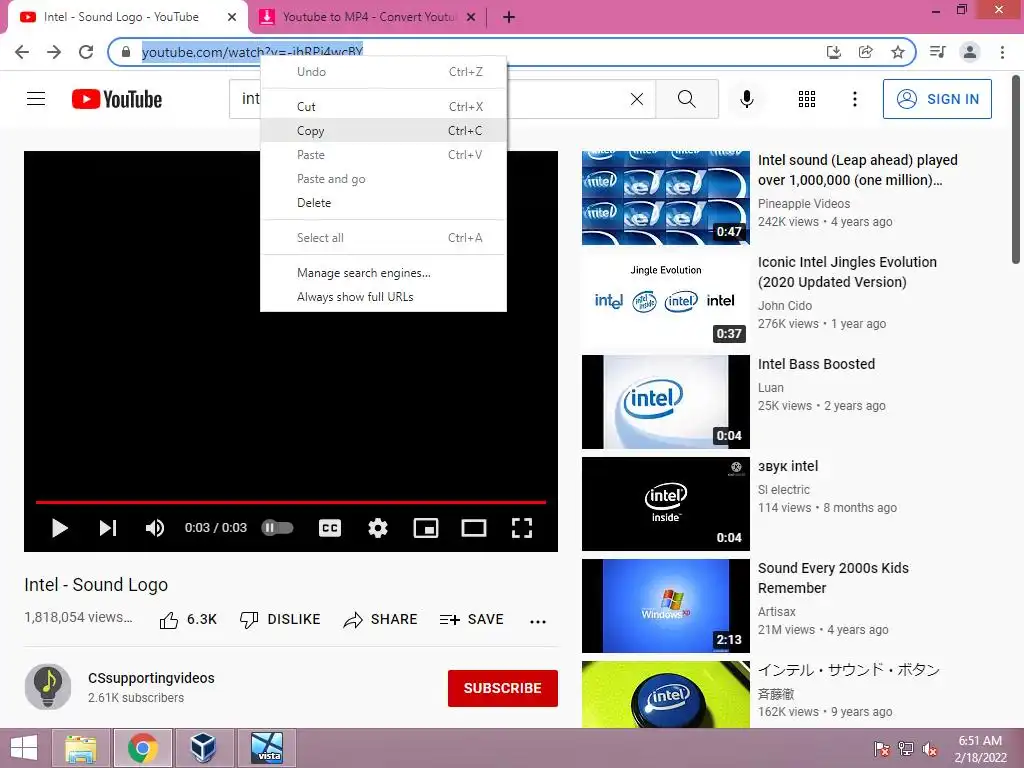1024x768 pixels.
Task: Play the video with the play button
Action: point(59,528)
